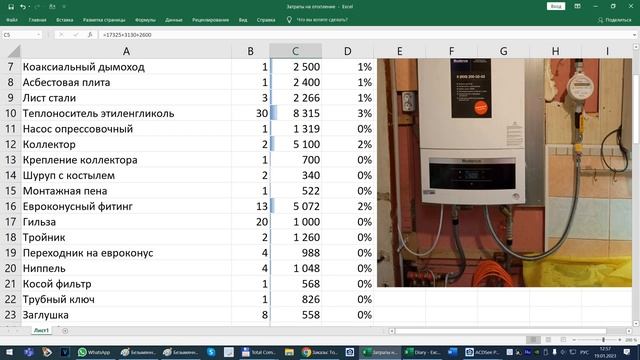The width and height of the screenshot is (640, 360).
Task: Open the Customize Quick Access Toolbar dropdown
Action: pos(64,7)
